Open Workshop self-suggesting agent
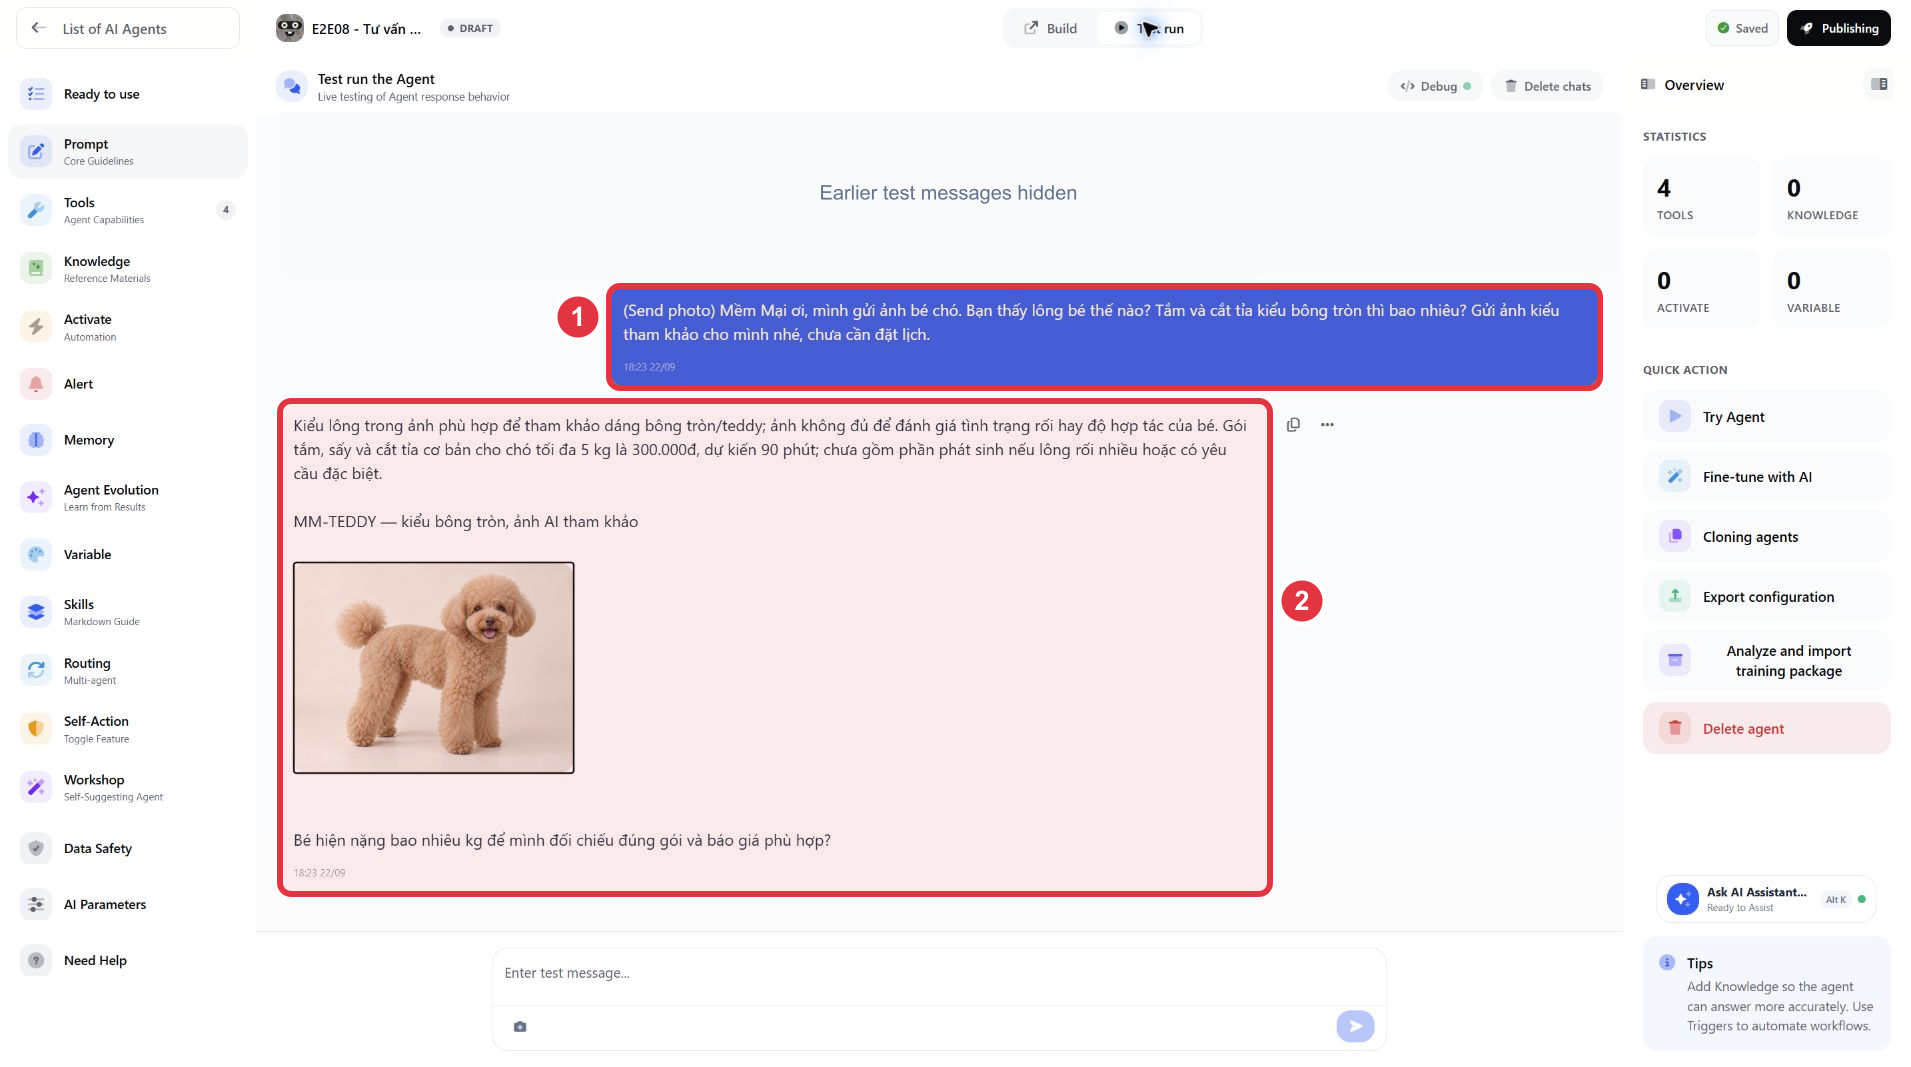 tap(127, 788)
